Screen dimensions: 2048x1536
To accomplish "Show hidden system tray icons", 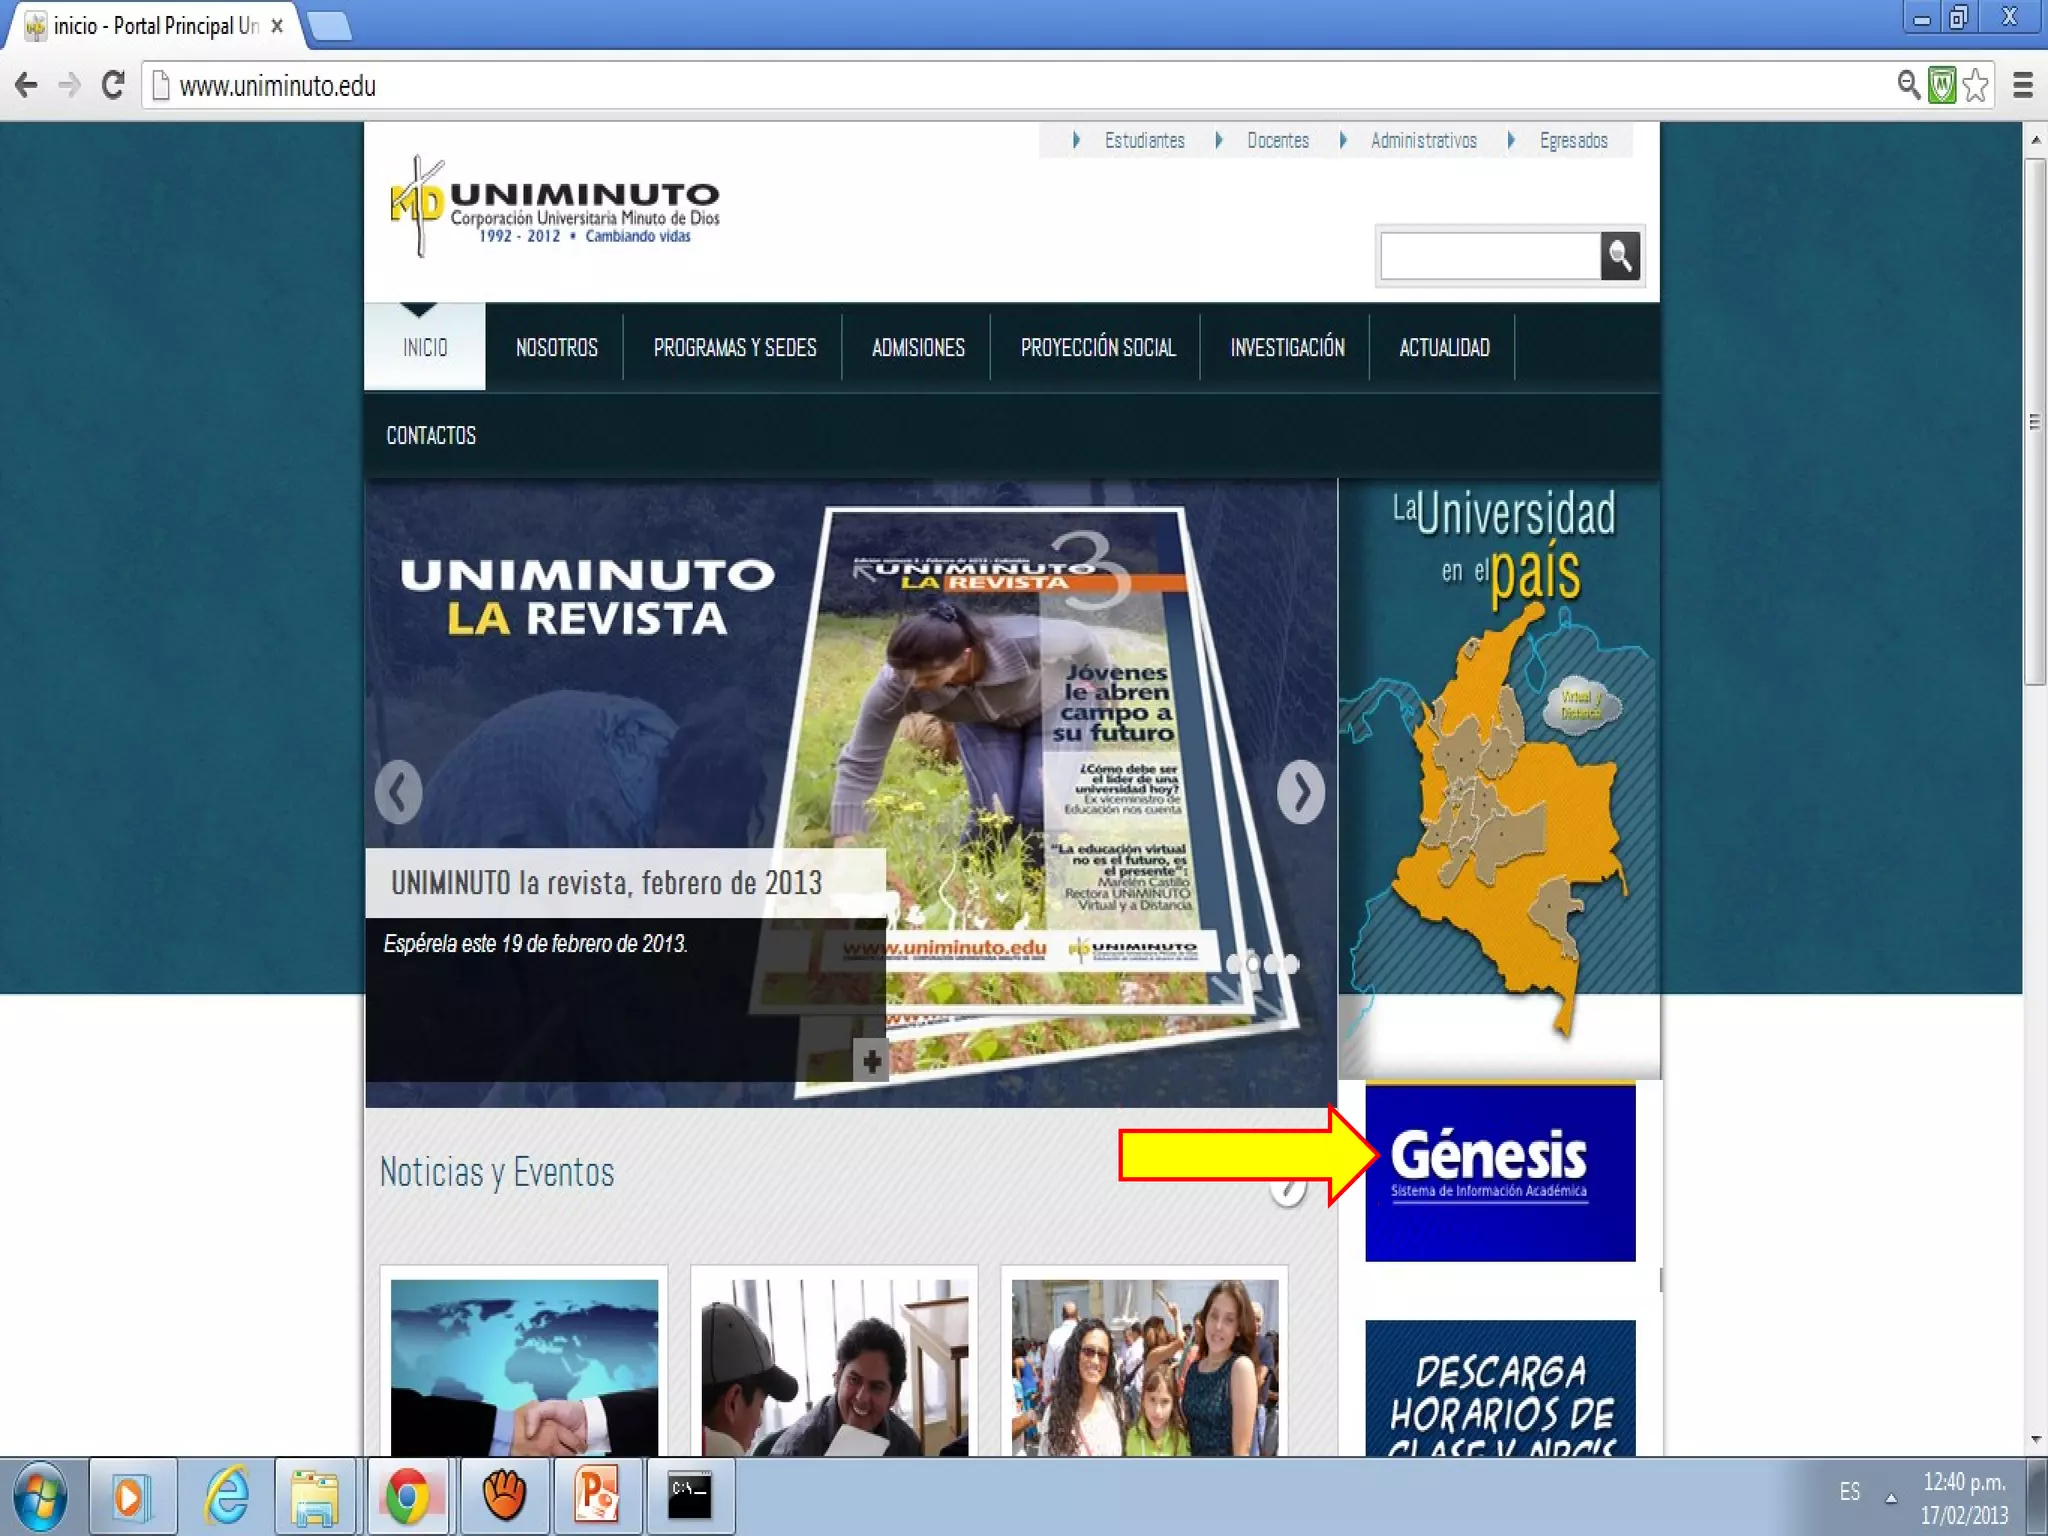I will point(1891,1498).
